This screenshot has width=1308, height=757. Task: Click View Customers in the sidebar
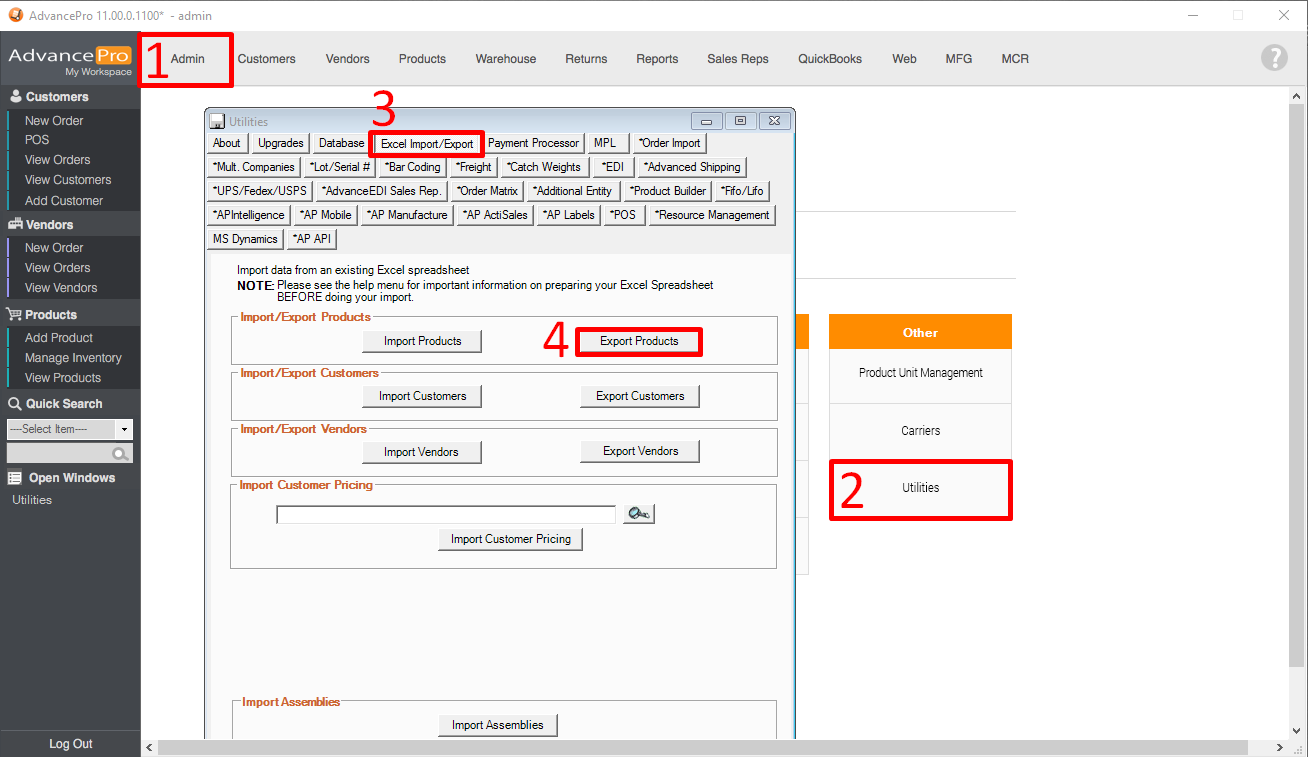(x=68, y=180)
